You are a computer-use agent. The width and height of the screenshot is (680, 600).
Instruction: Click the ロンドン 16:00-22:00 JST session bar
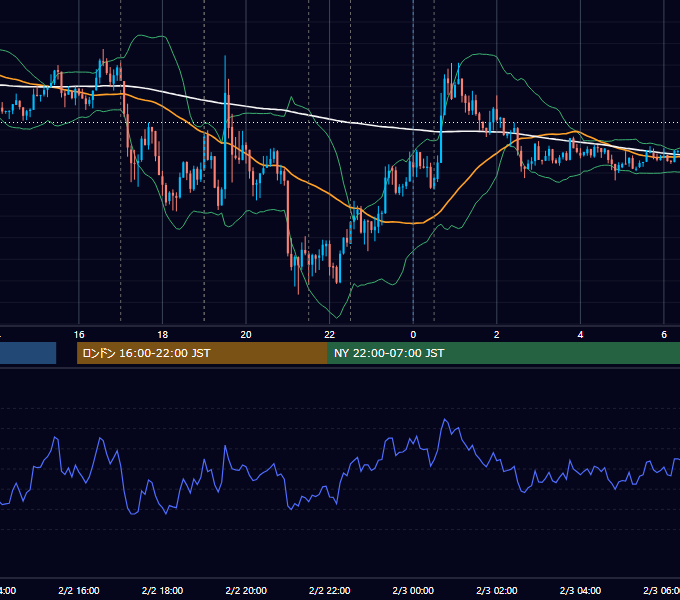(x=202, y=353)
